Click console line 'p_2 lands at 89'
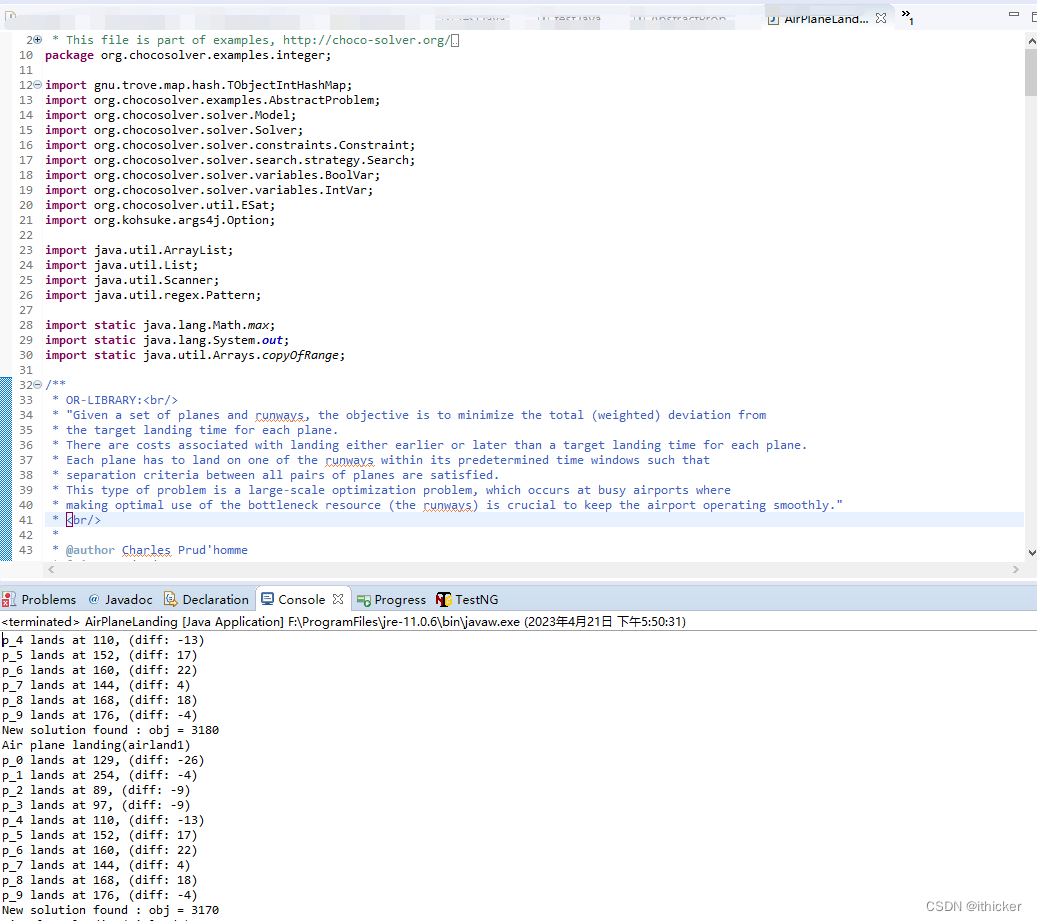 point(96,790)
